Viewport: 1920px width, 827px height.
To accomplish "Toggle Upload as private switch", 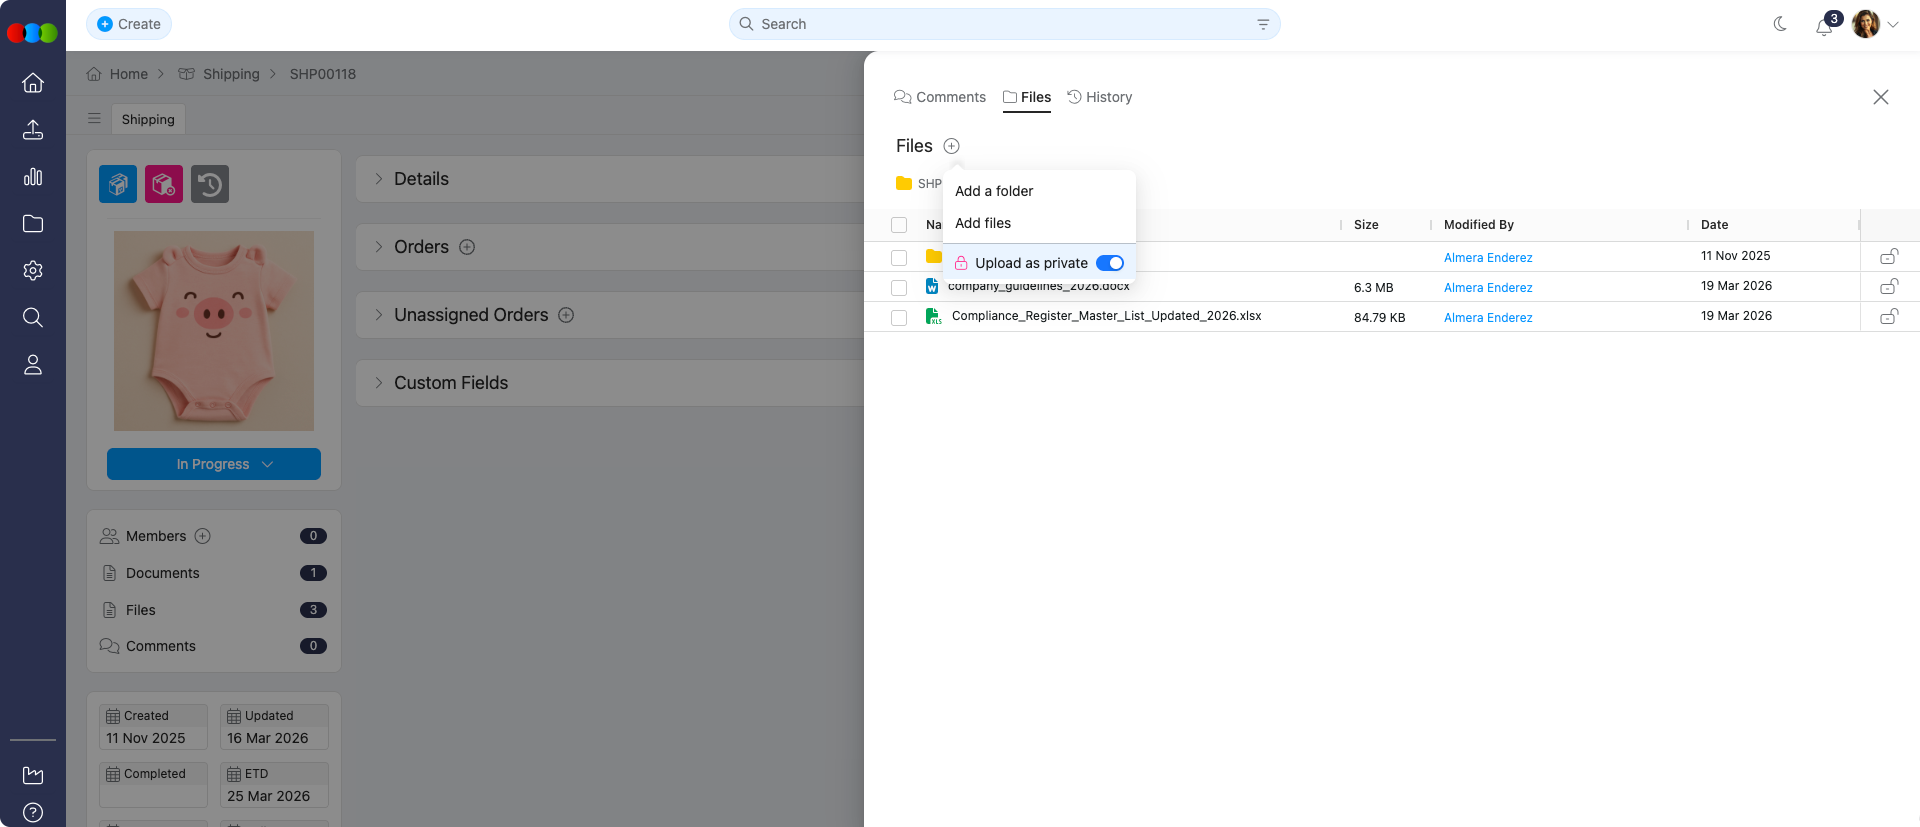I will point(1110,263).
